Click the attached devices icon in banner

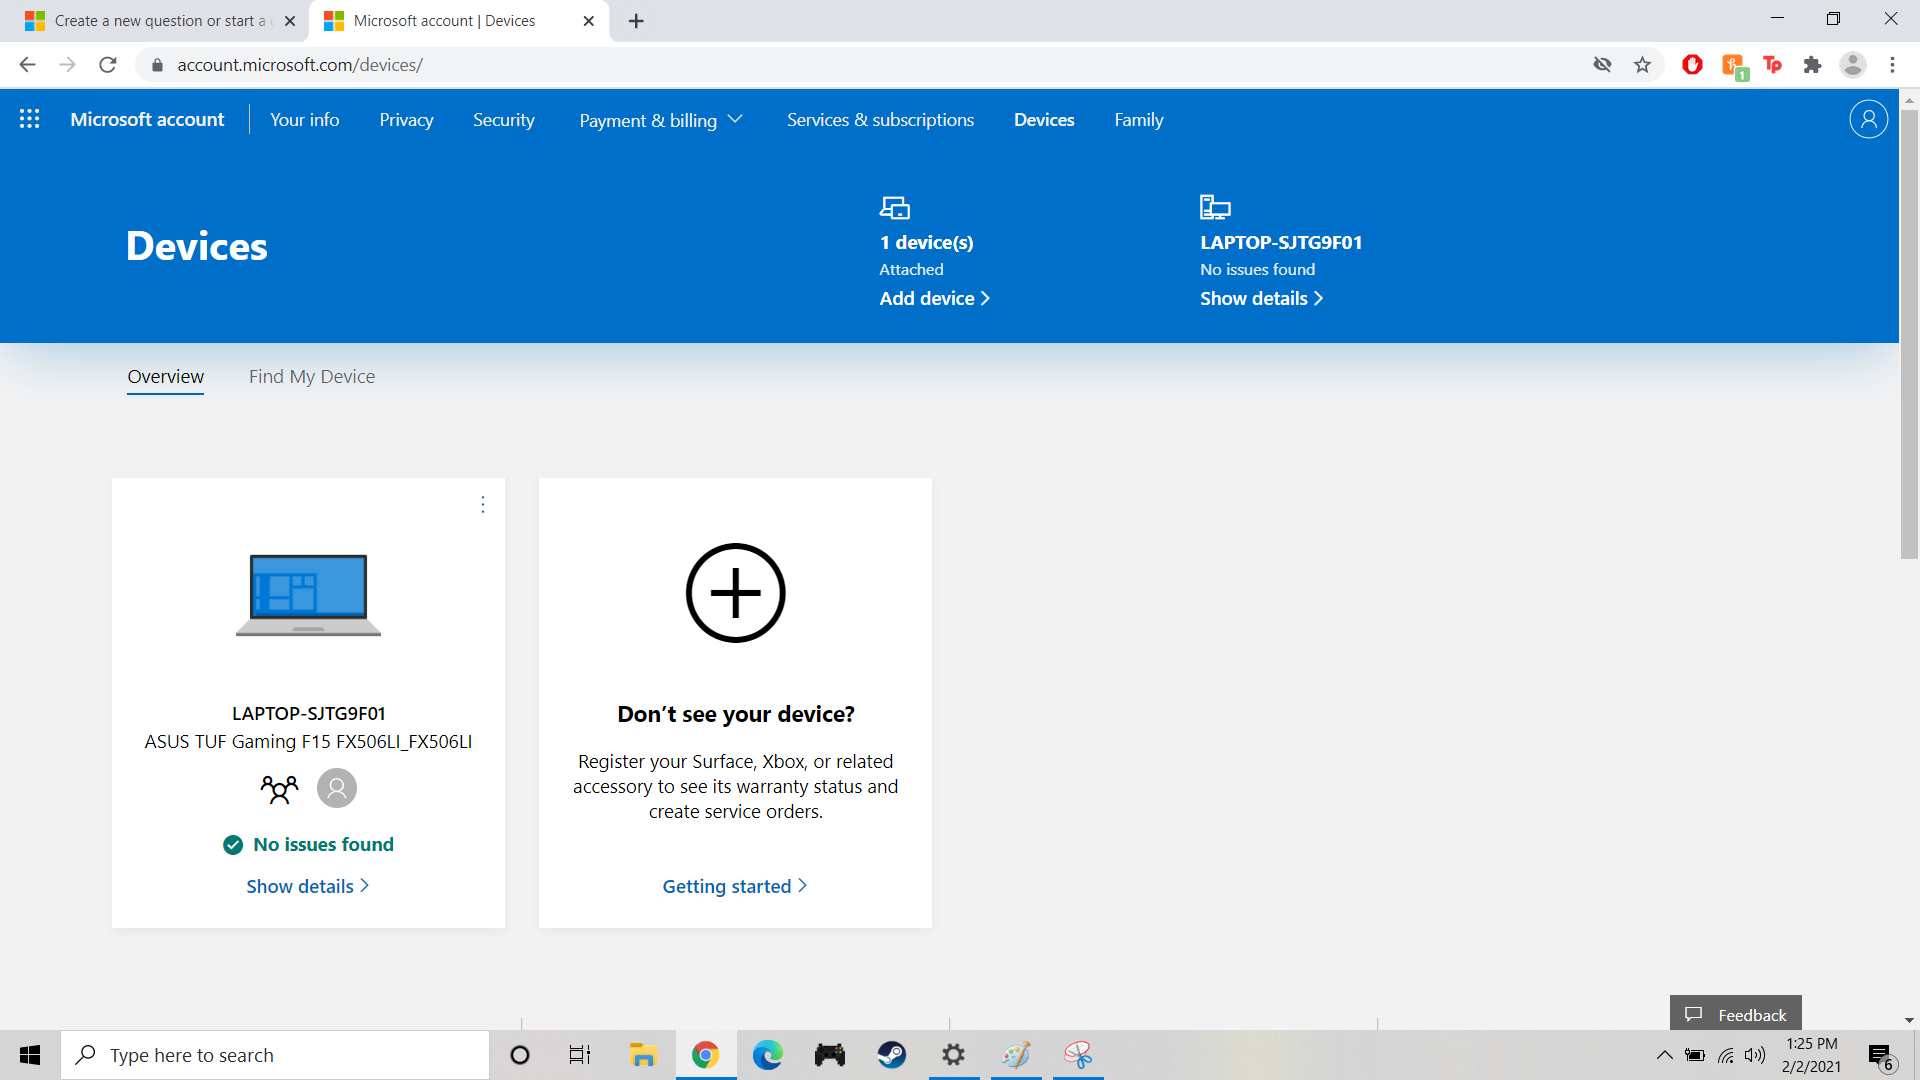(895, 207)
